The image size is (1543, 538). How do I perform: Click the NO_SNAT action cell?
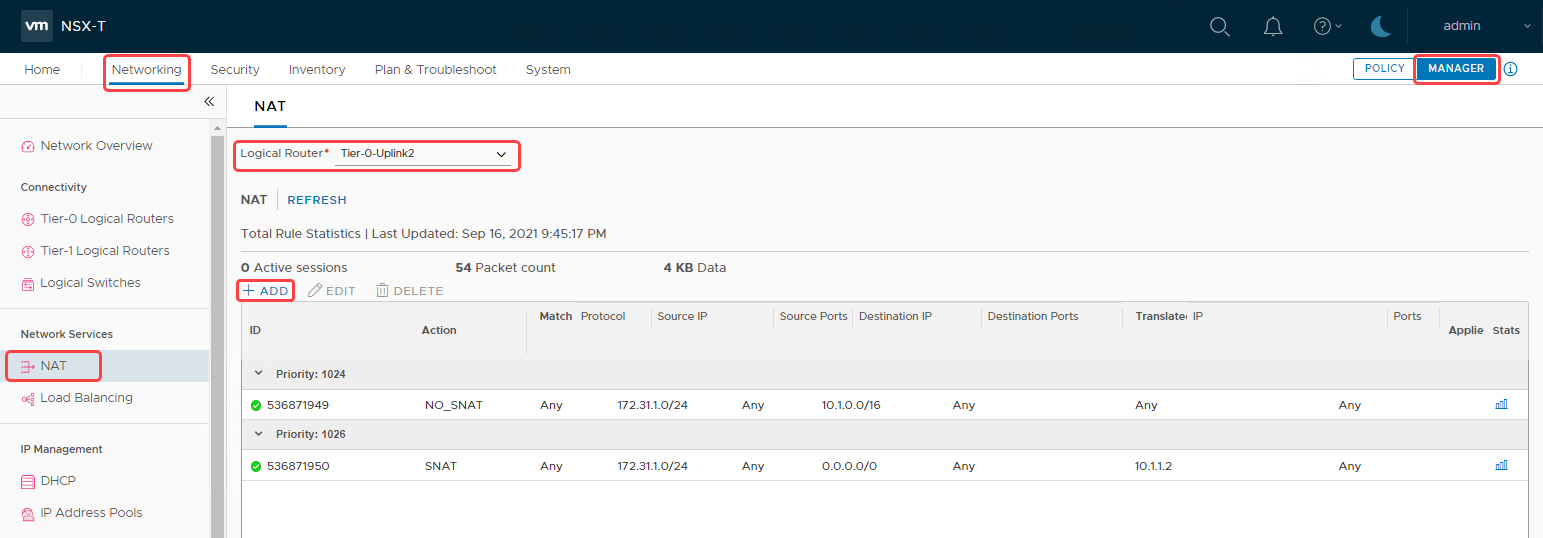456,405
